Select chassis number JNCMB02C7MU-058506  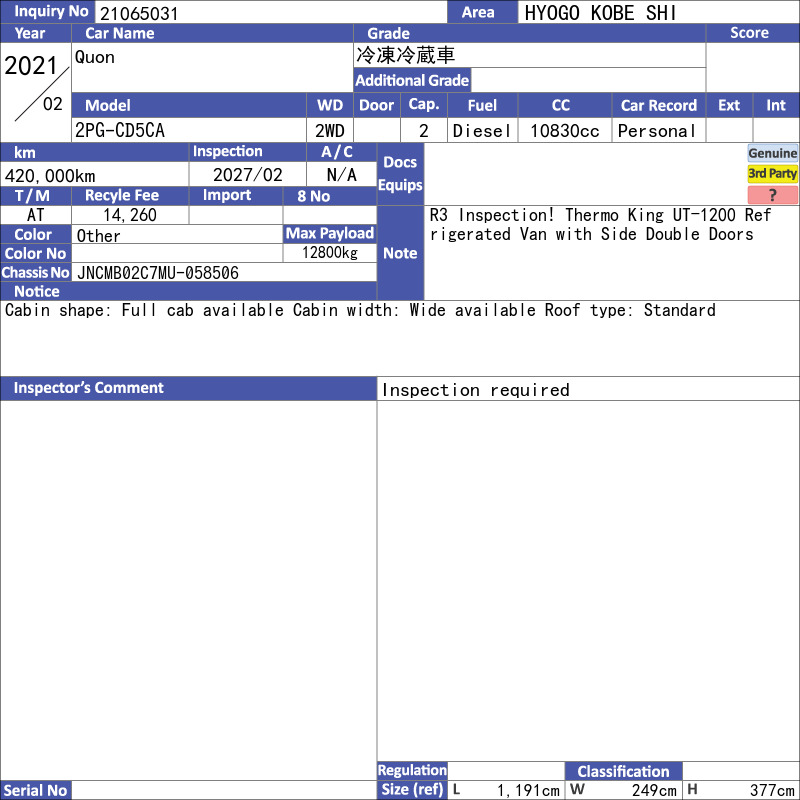pos(158,272)
